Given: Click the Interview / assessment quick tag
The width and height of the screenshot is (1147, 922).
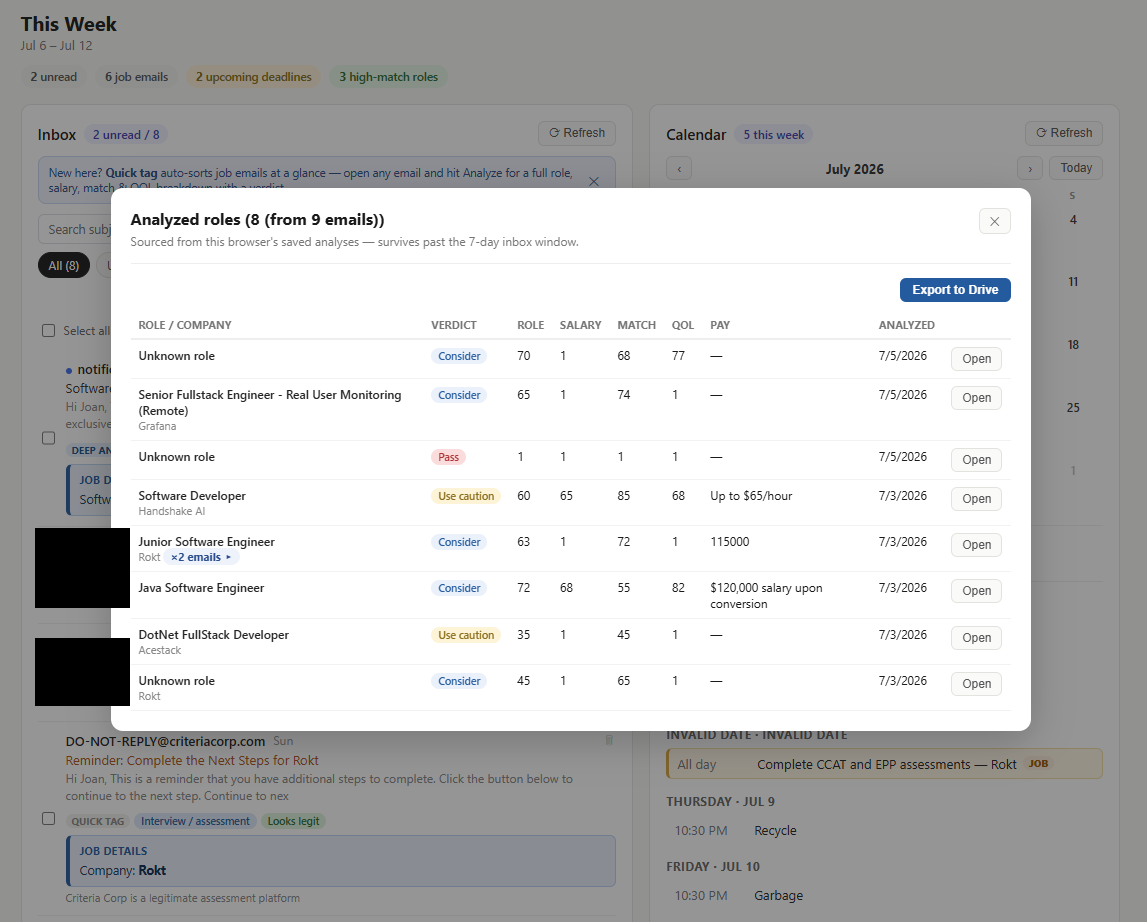Looking at the screenshot, I should click(195, 821).
